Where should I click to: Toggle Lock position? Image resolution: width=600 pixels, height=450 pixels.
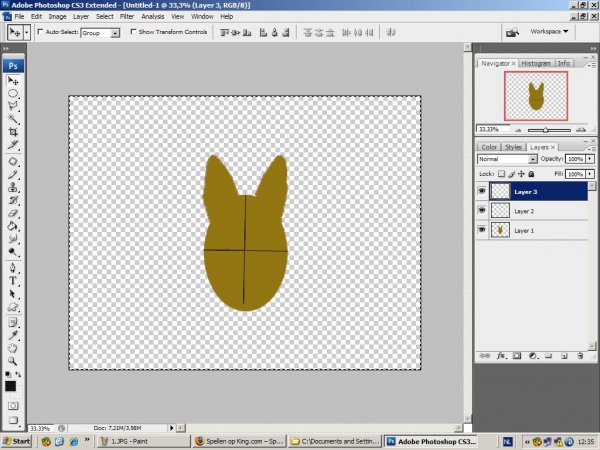tap(521, 174)
